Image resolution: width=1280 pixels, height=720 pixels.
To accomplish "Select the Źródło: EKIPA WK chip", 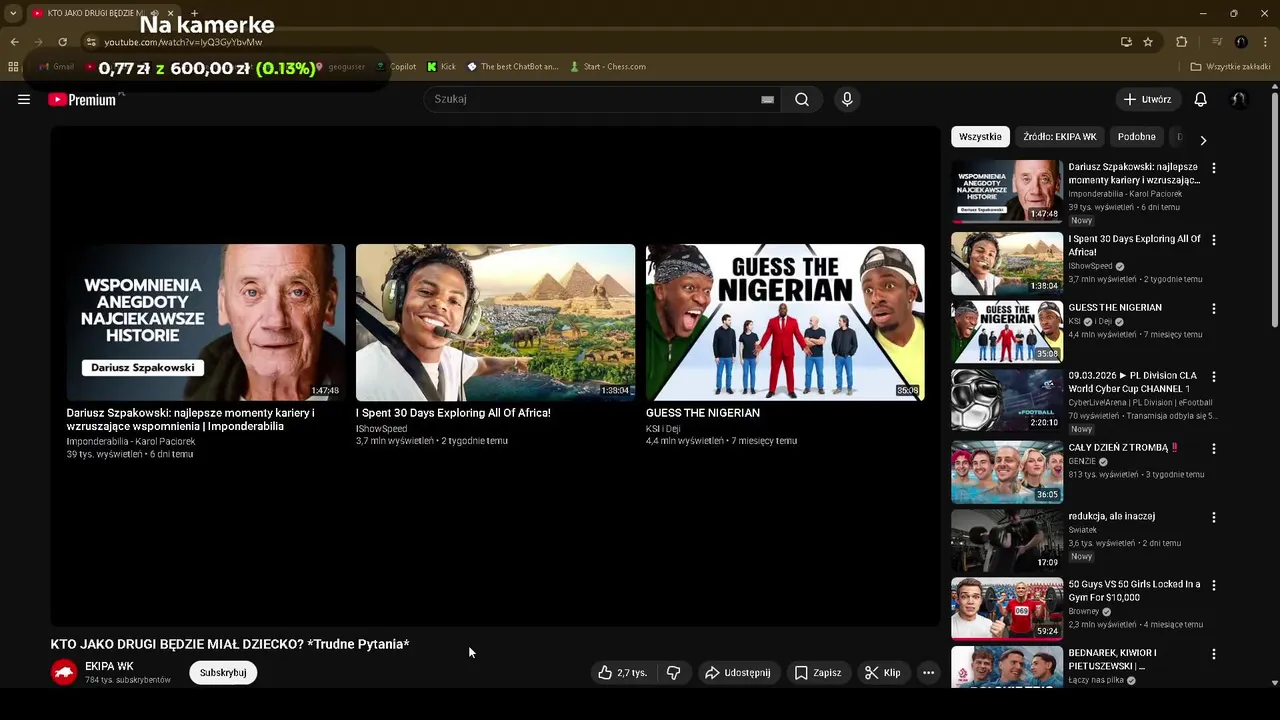I will (x=1060, y=137).
